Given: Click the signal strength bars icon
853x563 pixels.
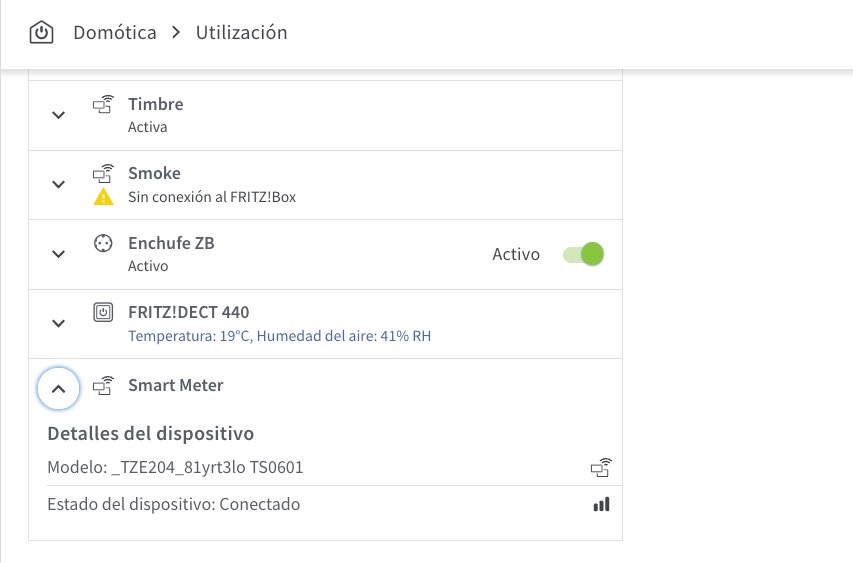Looking at the screenshot, I should (601, 505).
